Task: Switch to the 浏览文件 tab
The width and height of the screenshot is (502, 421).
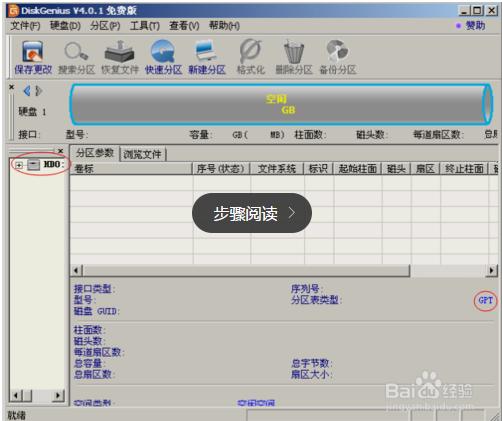Action: click(x=142, y=154)
